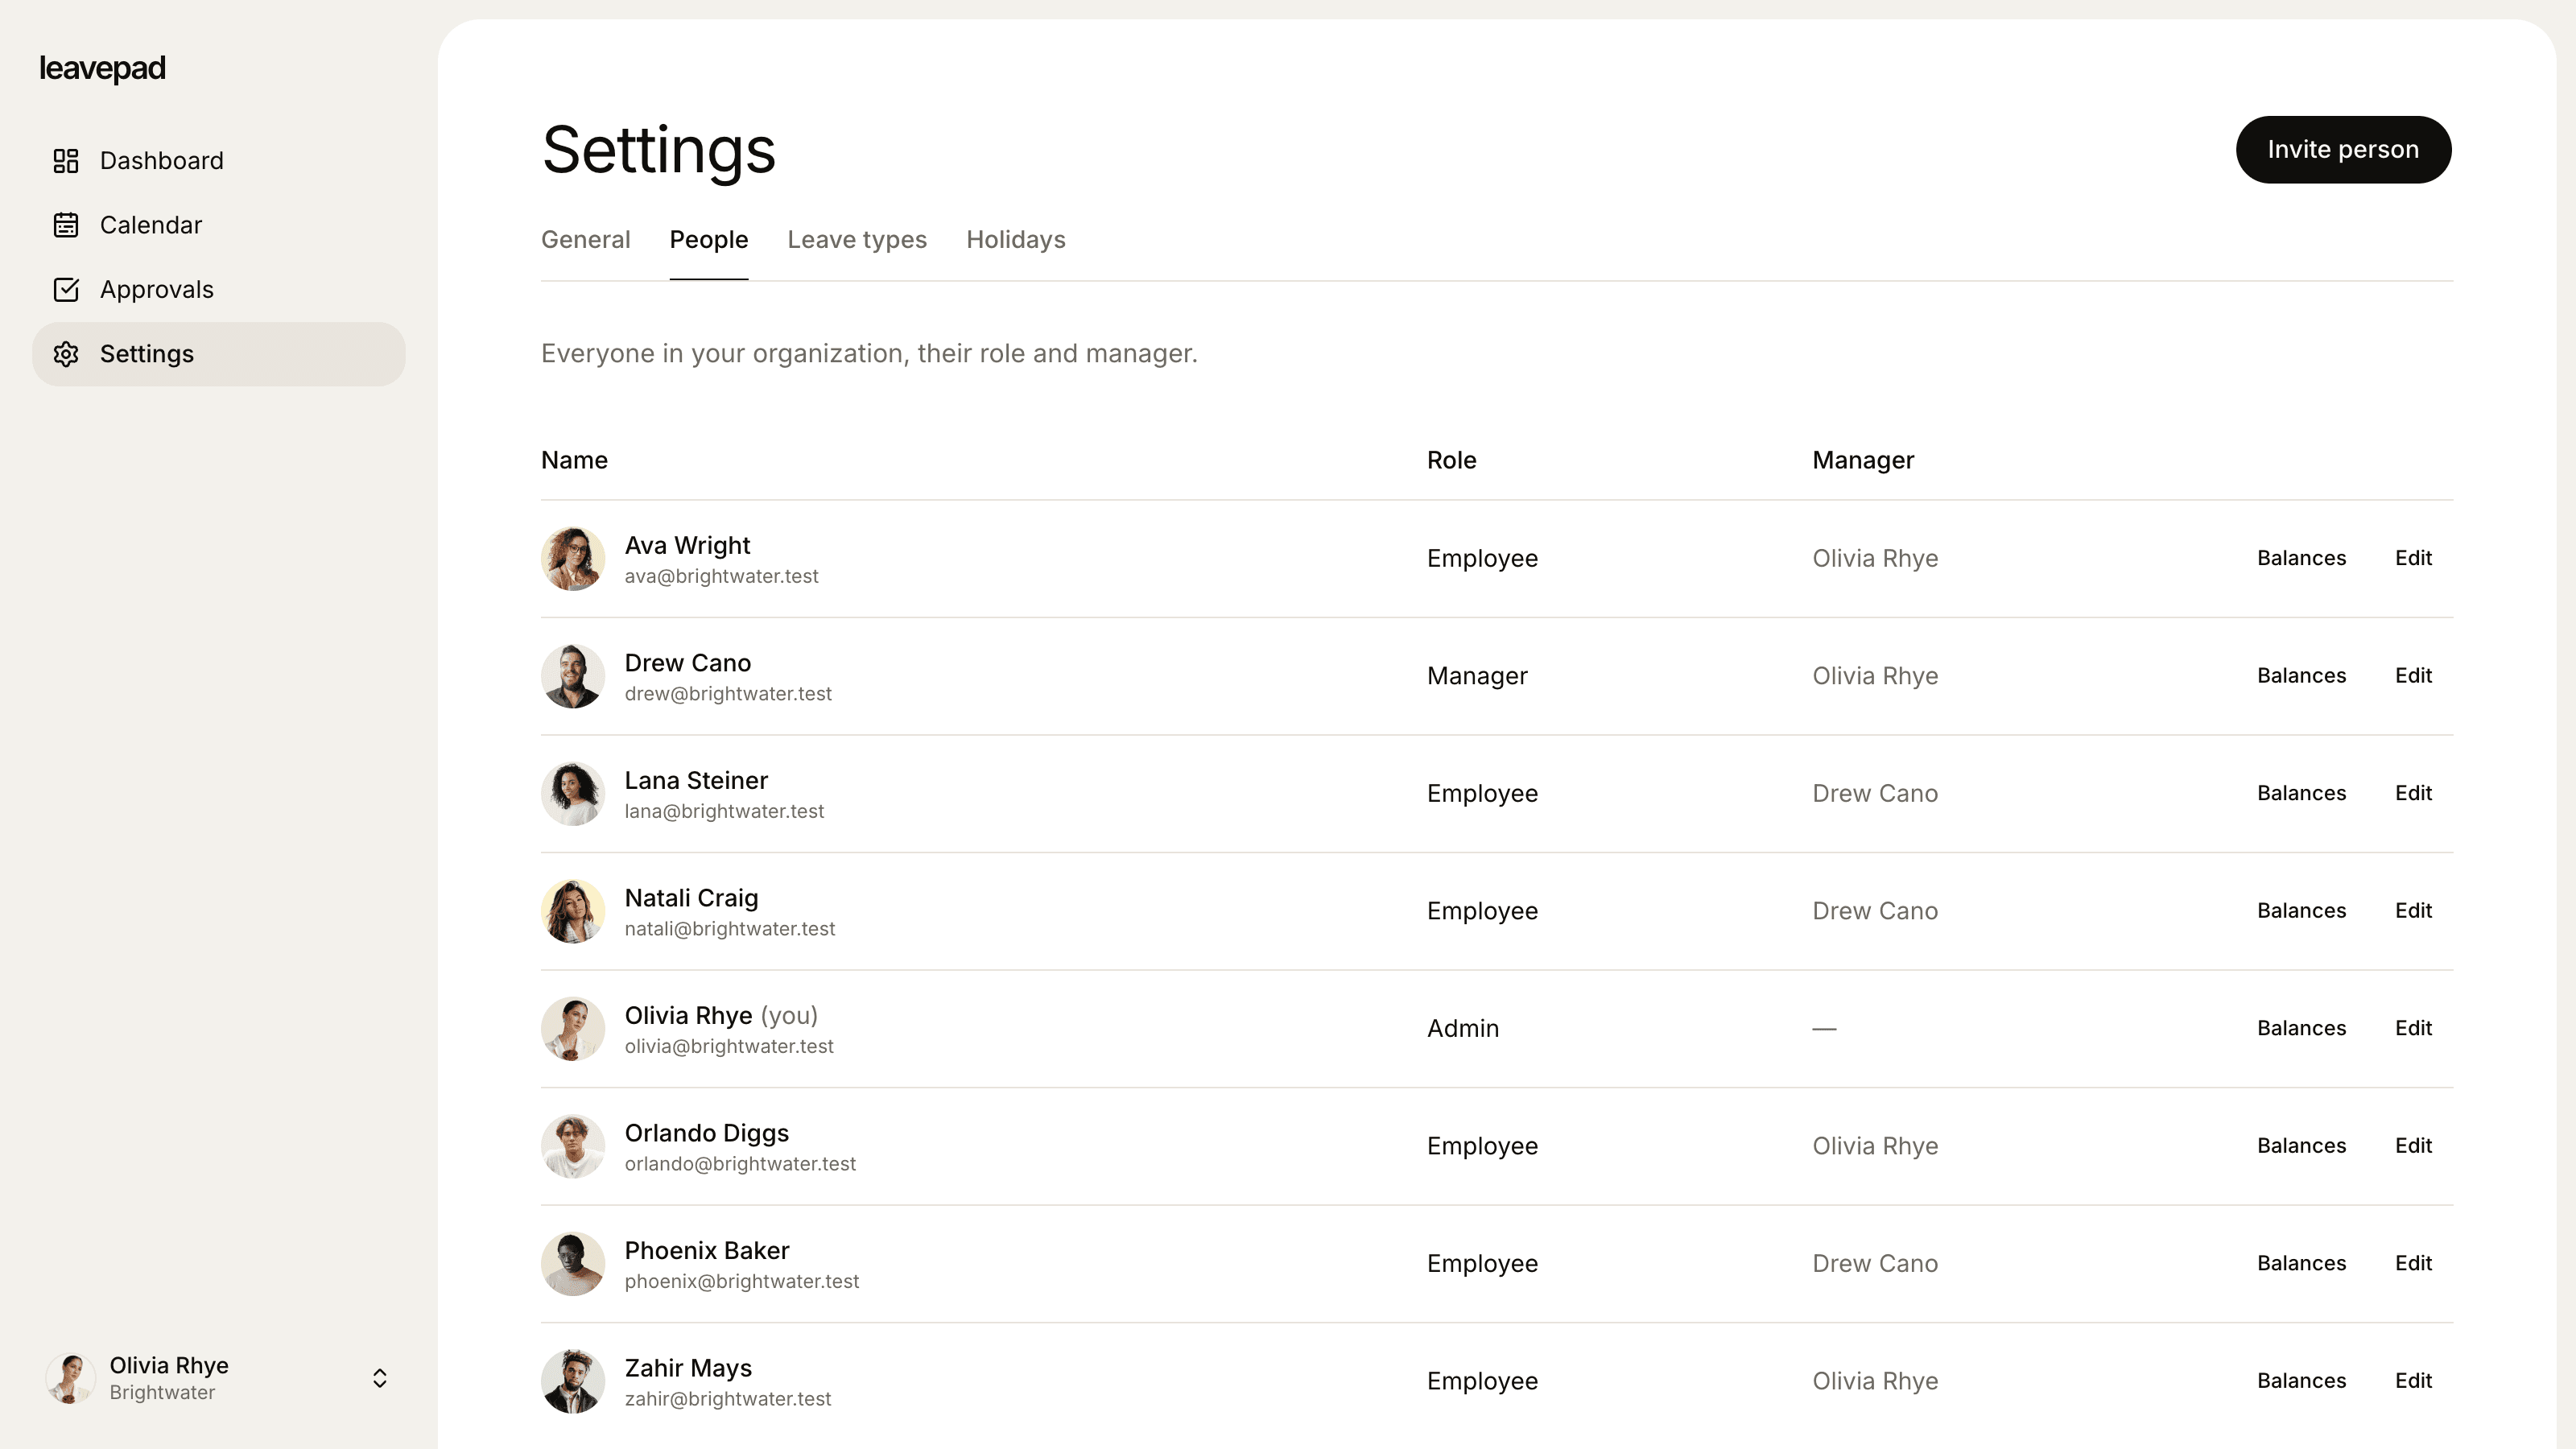The image size is (2576, 1449).
Task: Click Olivia Rhye's avatar in sidebar footer
Action: [x=70, y=1378]
